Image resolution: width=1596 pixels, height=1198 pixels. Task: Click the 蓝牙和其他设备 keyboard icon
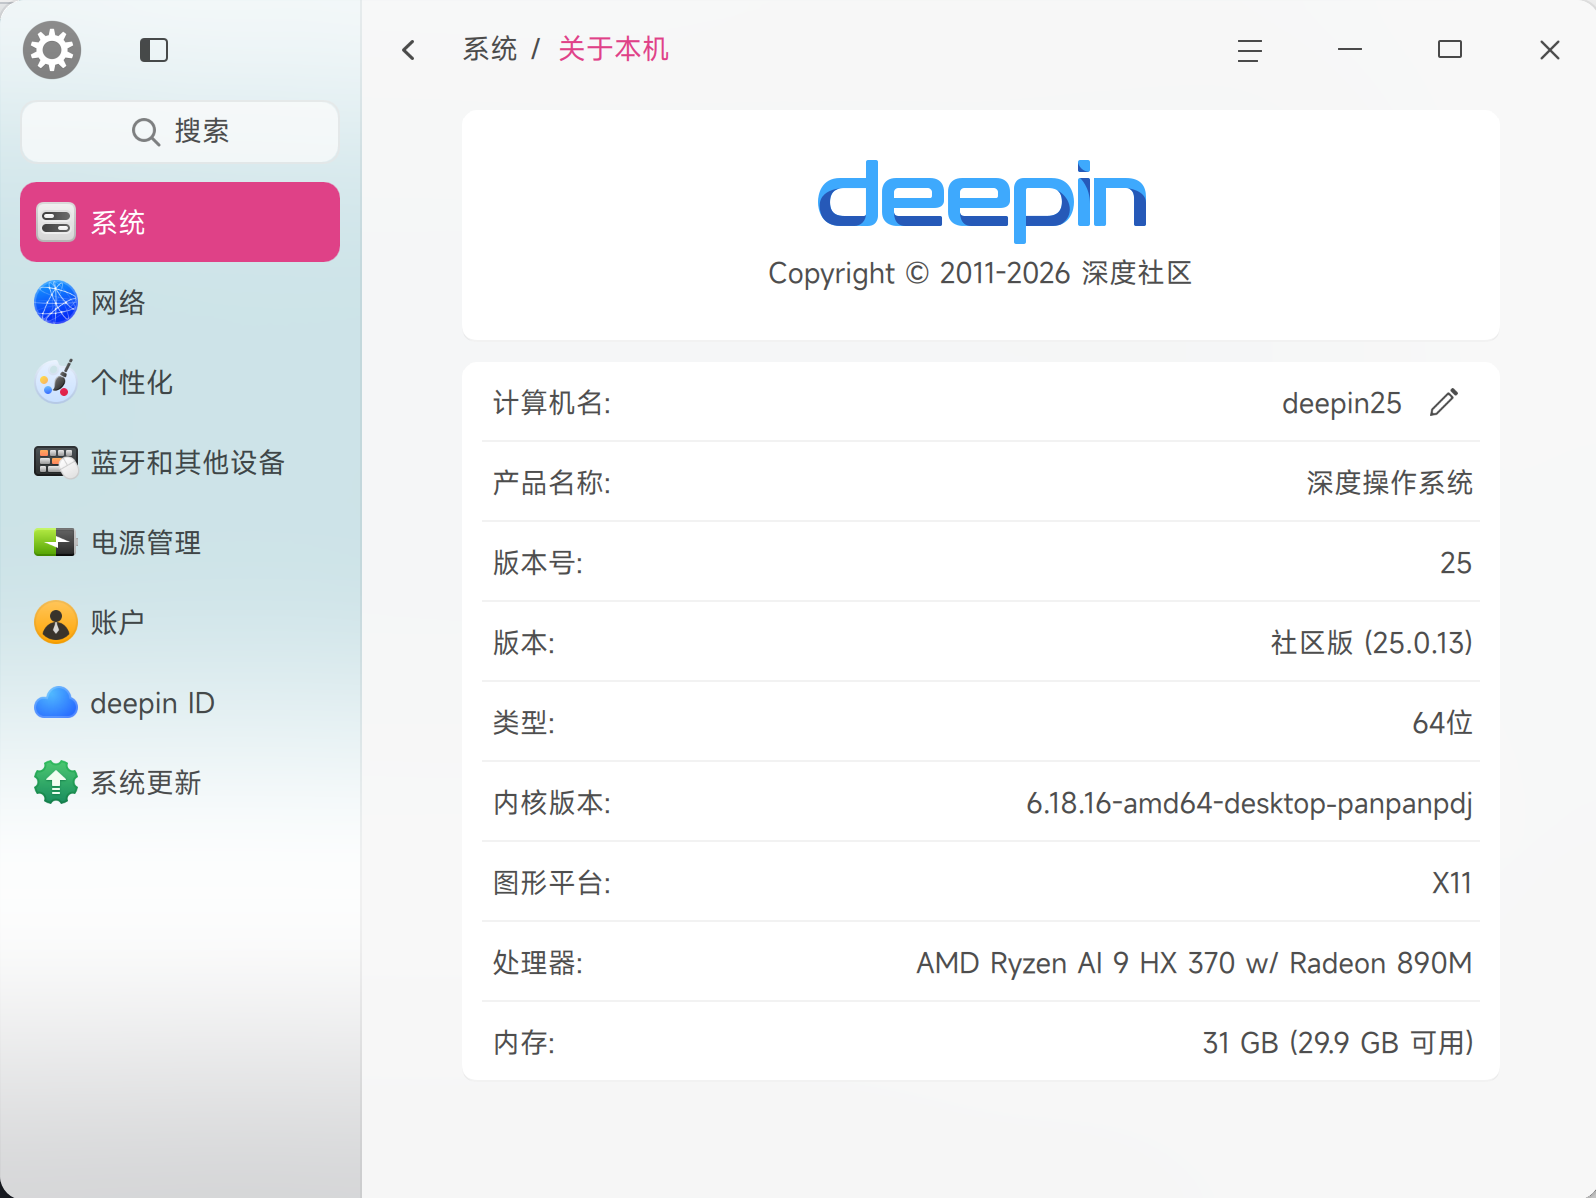(x=56, y=462)
